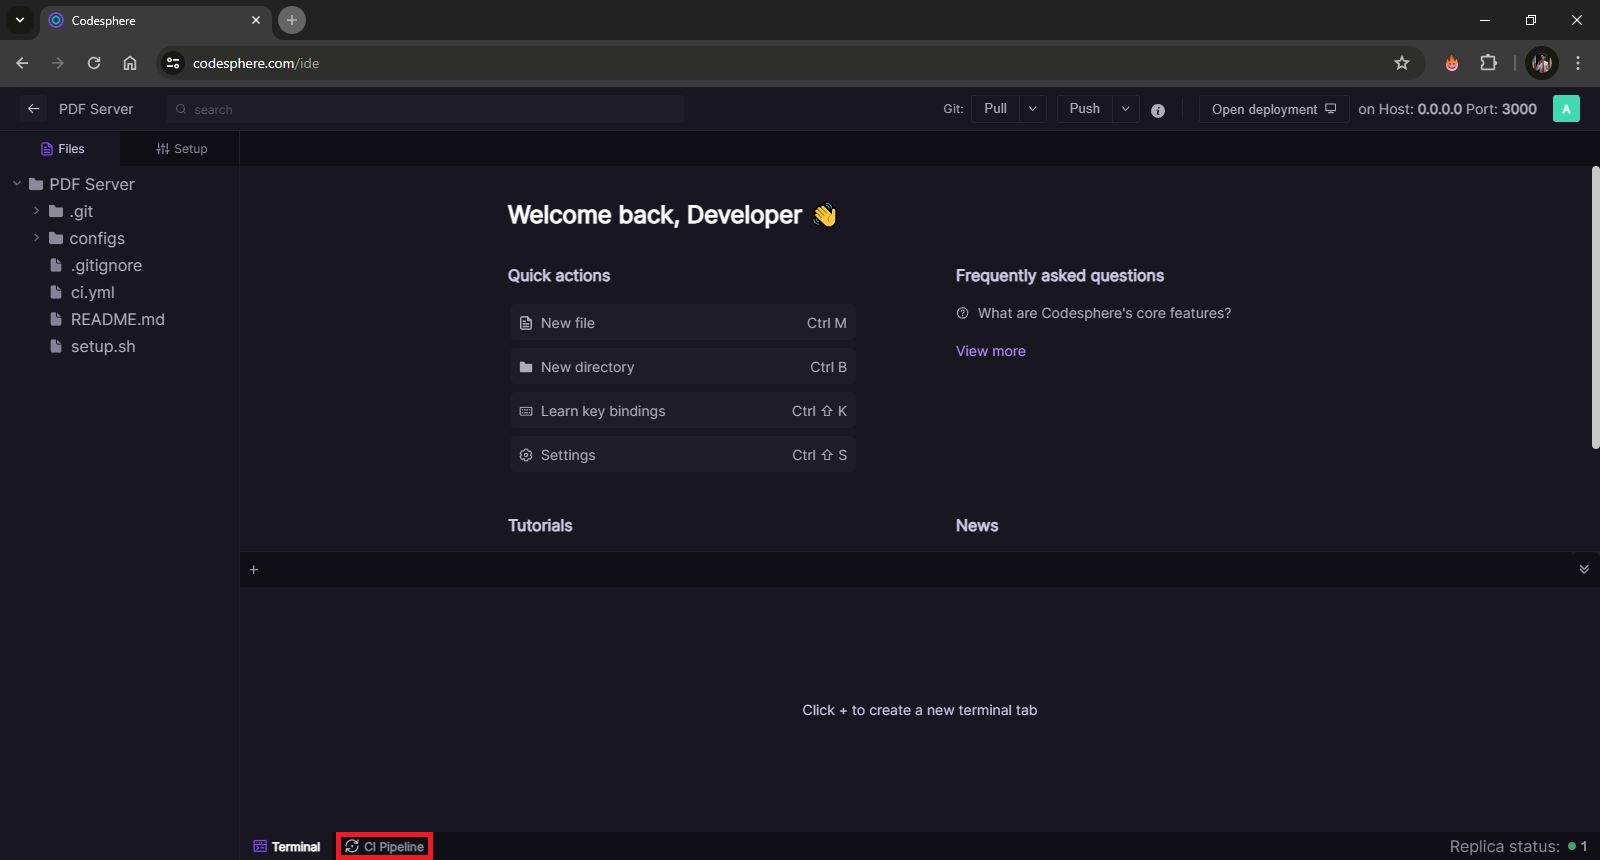Viewport: 1600px width, 860px height.
Task: Open Learn key bindings
Action: click(x=683, y=411)
